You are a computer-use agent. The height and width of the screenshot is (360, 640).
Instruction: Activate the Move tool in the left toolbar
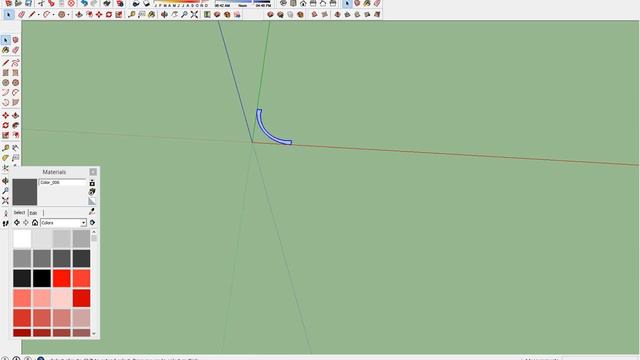pos(5,116)
